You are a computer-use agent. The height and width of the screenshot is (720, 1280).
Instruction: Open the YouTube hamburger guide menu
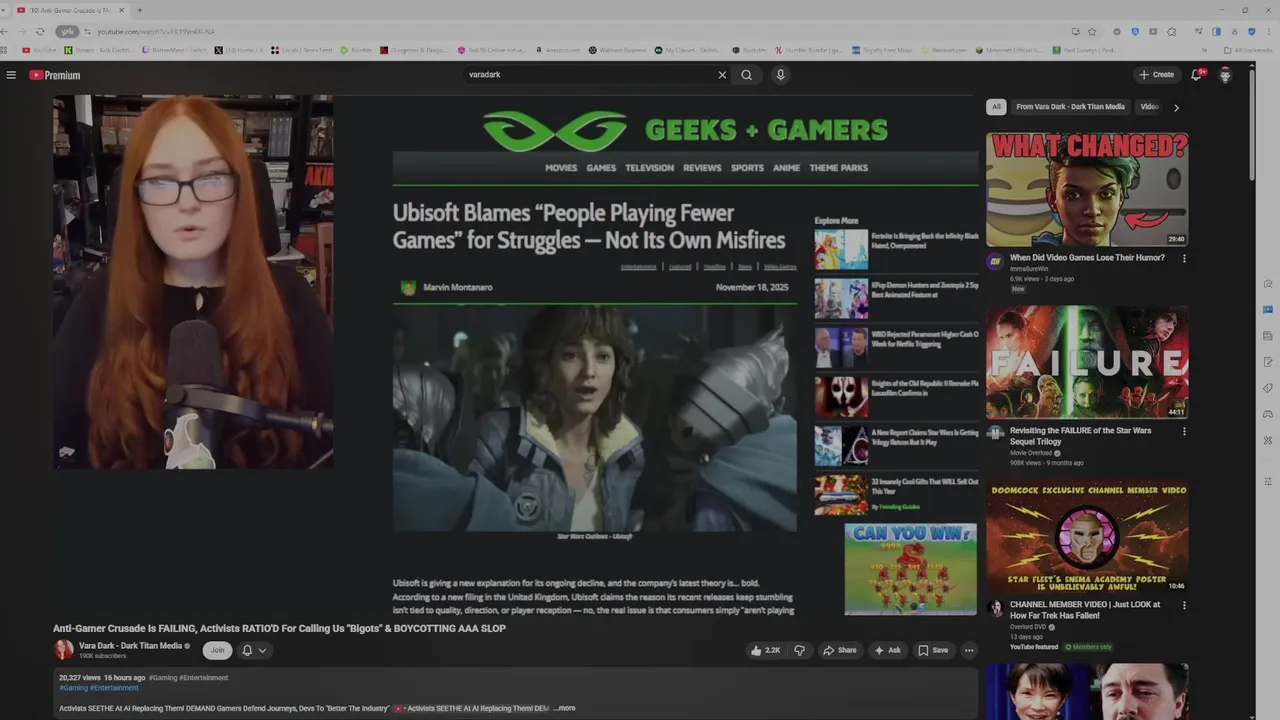pos(11,75)
